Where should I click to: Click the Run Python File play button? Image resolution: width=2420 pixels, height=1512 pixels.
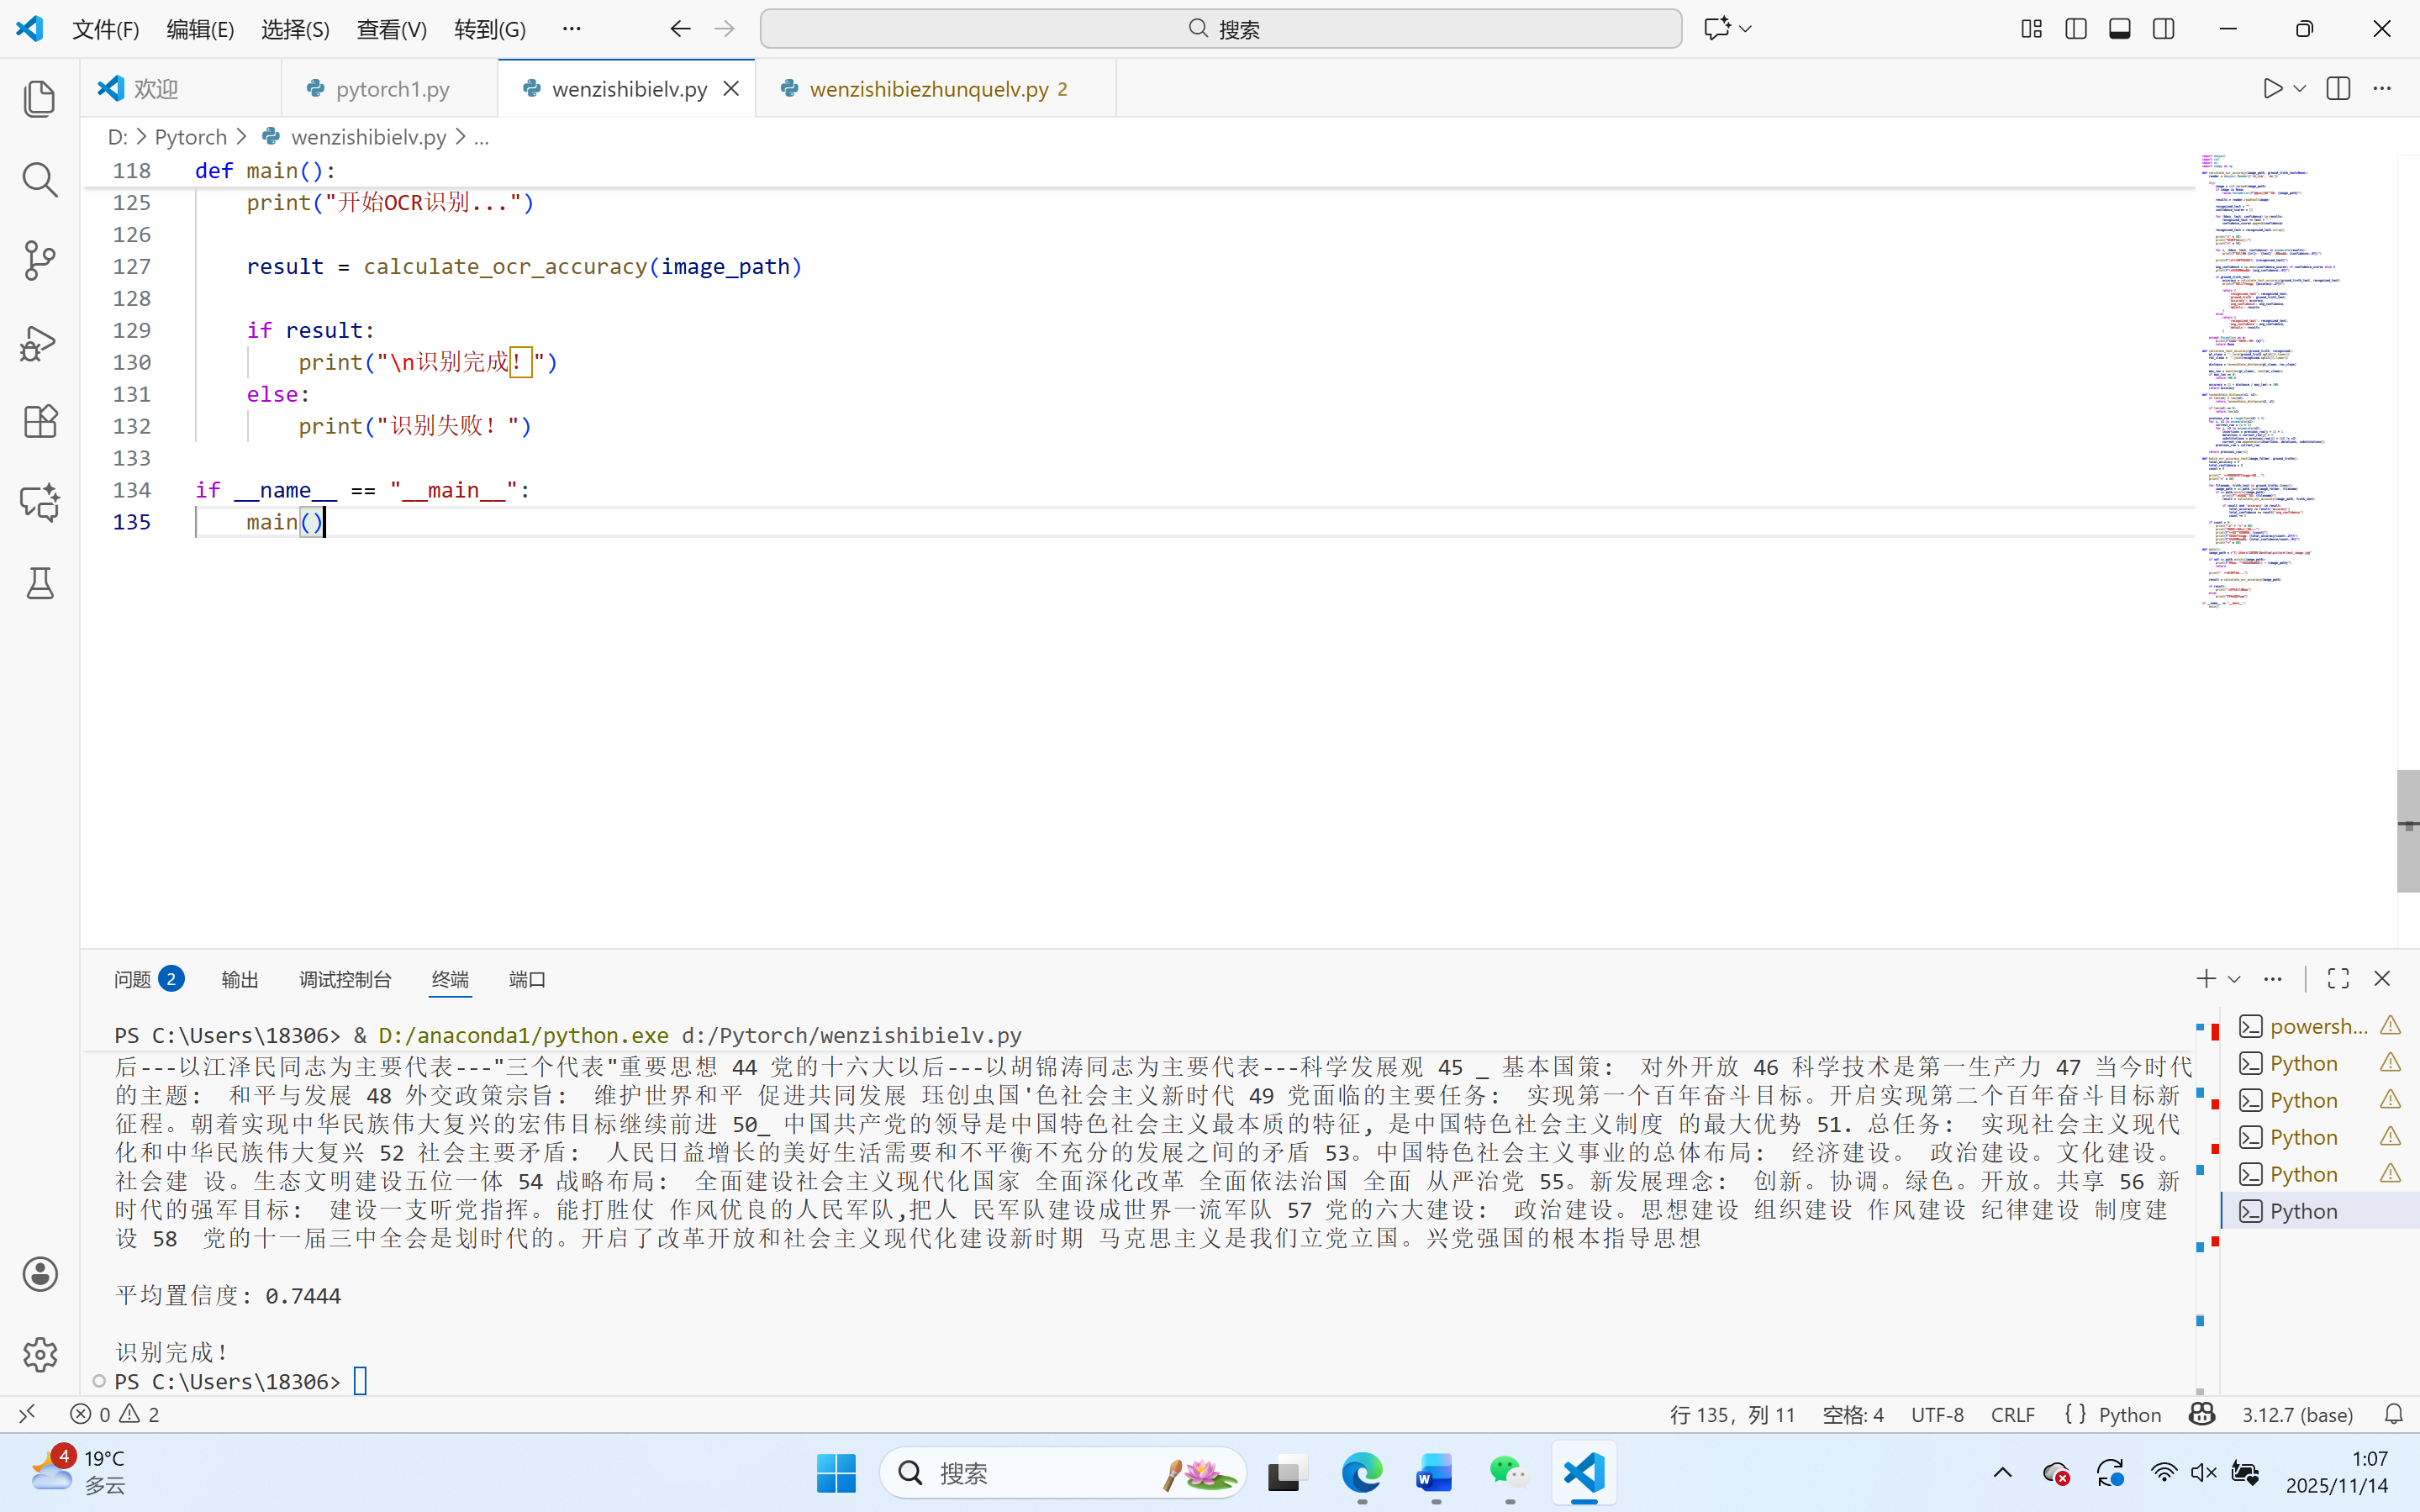click(2272, 89)
